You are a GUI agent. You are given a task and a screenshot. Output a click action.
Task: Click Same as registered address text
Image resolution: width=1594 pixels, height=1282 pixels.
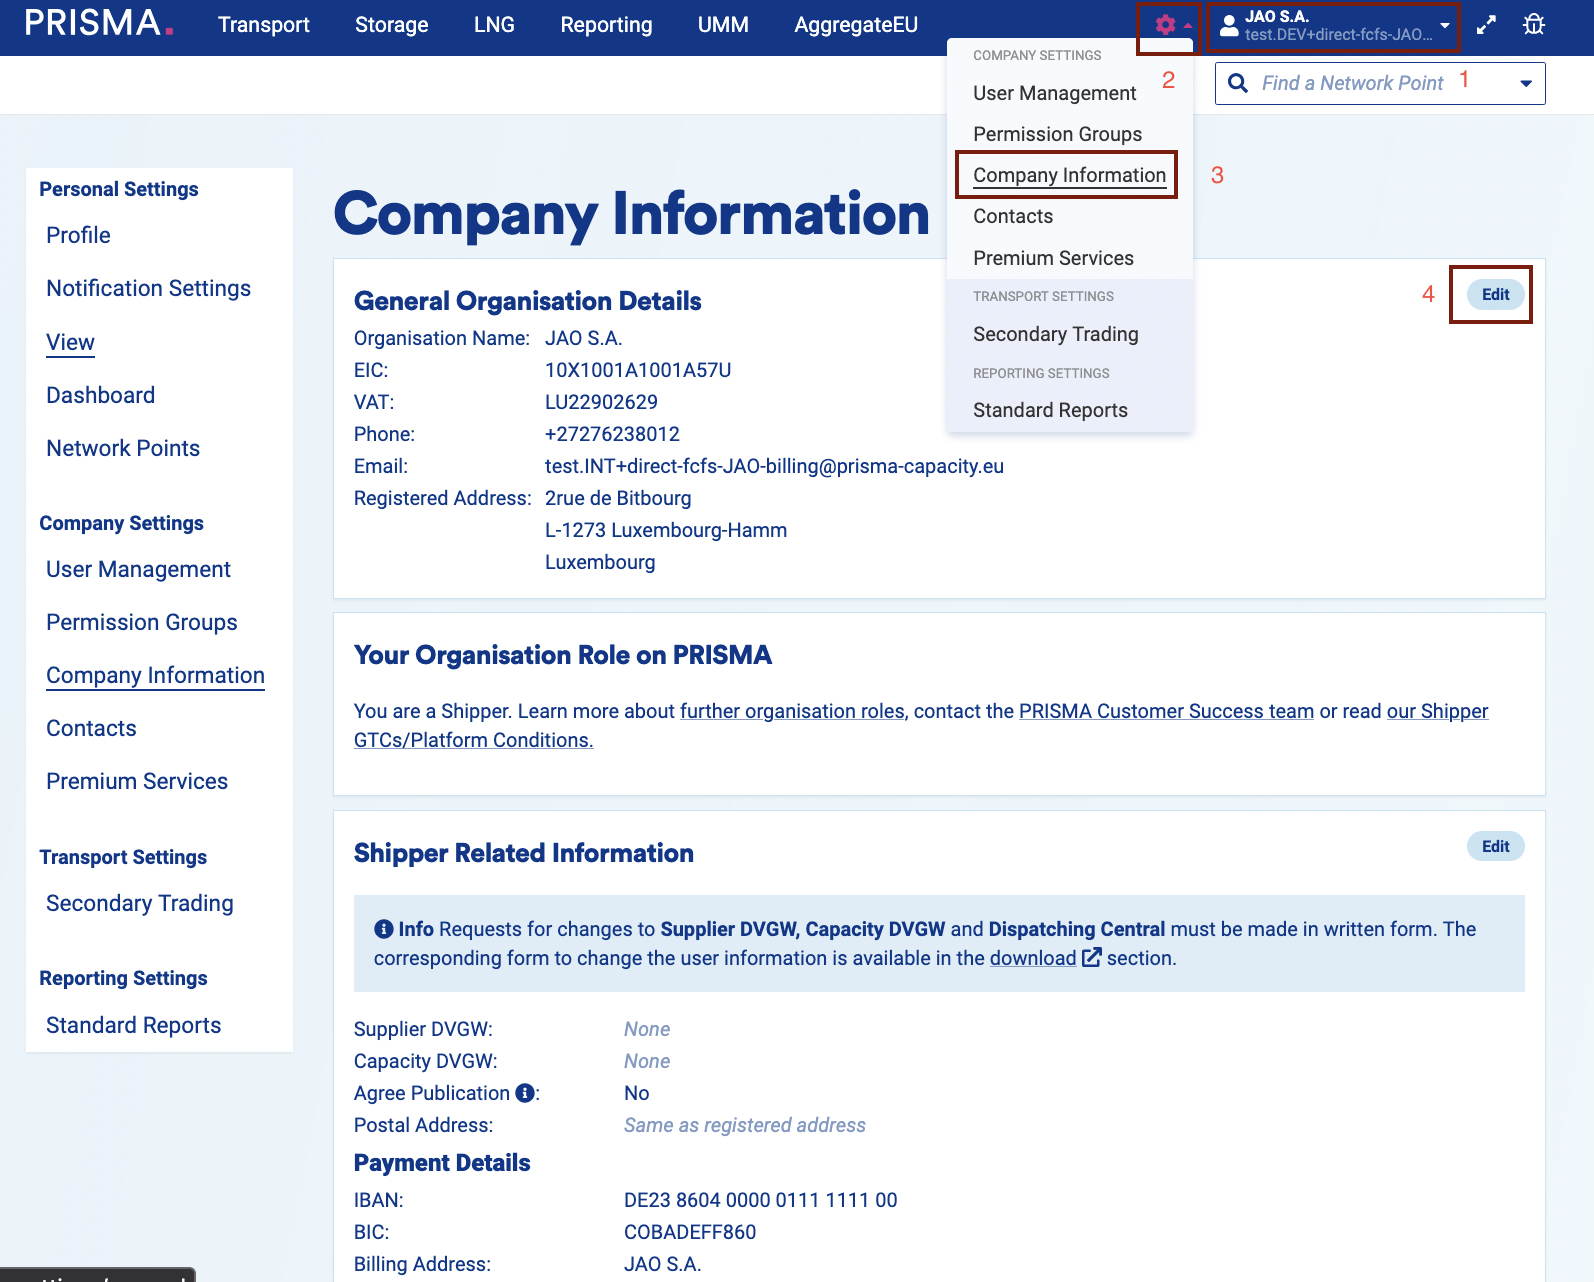(744, 1125)
